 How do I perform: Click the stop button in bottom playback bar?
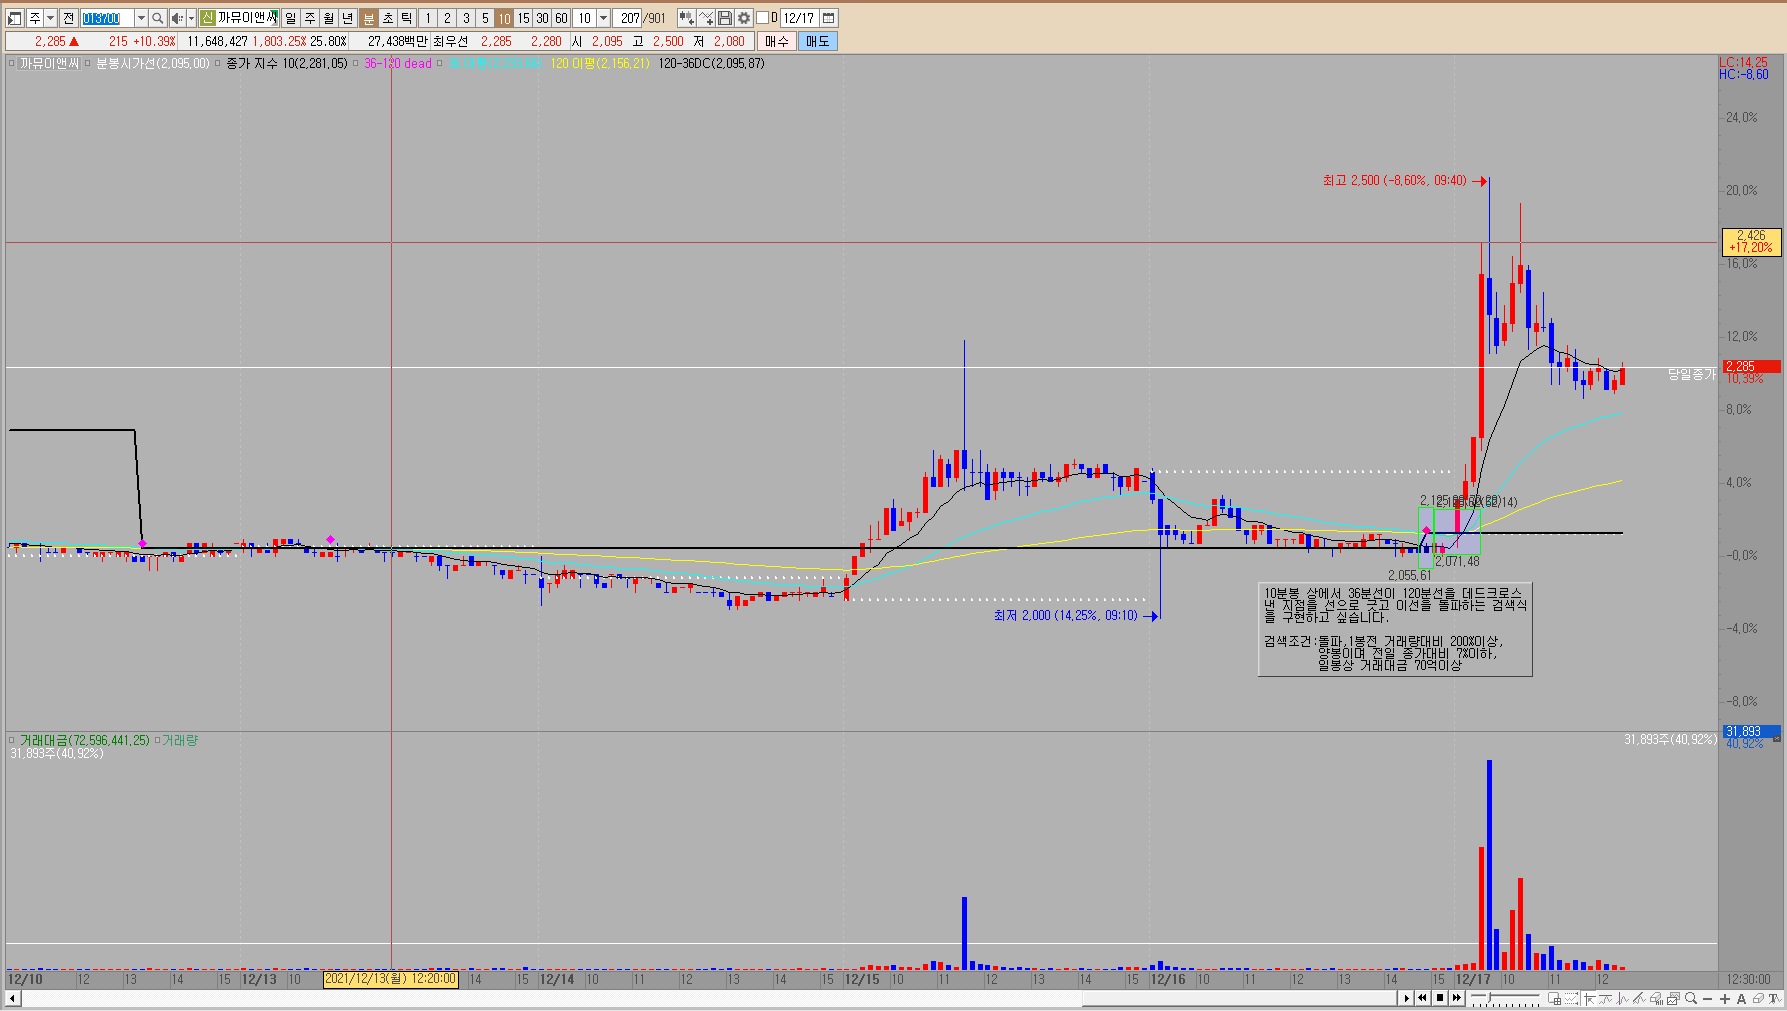pos(1440,998)
